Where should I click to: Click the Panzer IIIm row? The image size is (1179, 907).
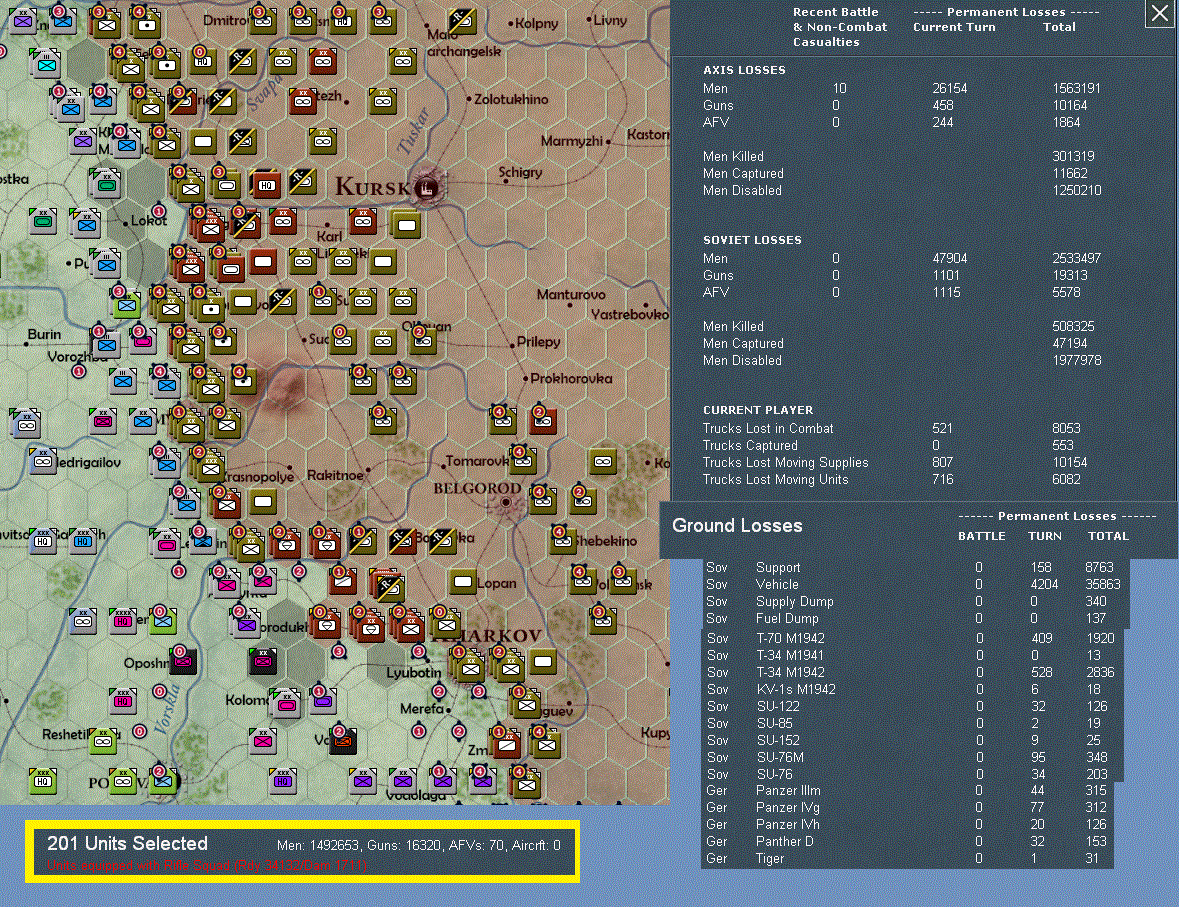(x=908, y=790)
